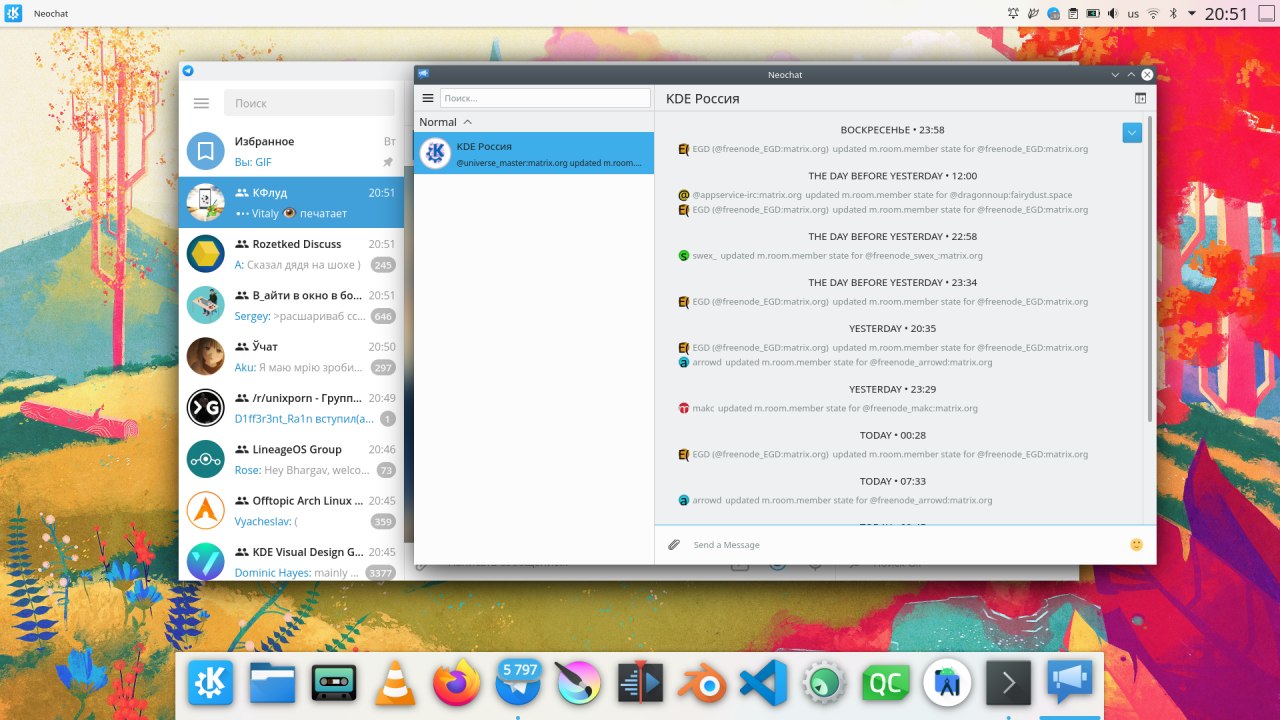
Task: Click the swex_ user avatar
Action: [684, 256]
